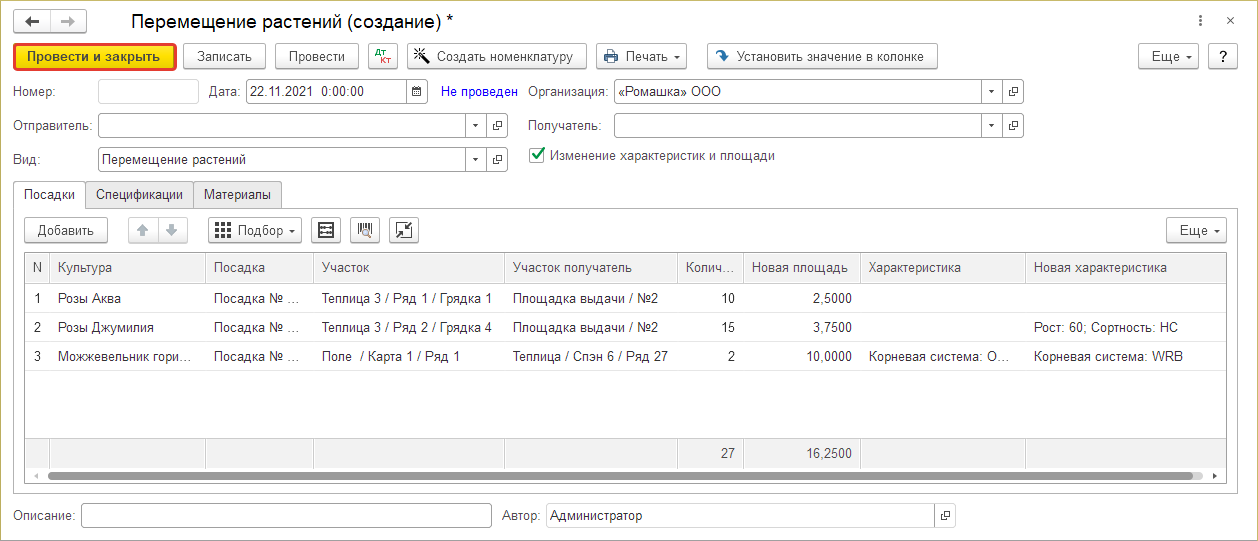1258x541 pixels.
Task: Toggle Изменение характеристик и площади checkbox
Action: pyautogui.click(x=537, y=155)
